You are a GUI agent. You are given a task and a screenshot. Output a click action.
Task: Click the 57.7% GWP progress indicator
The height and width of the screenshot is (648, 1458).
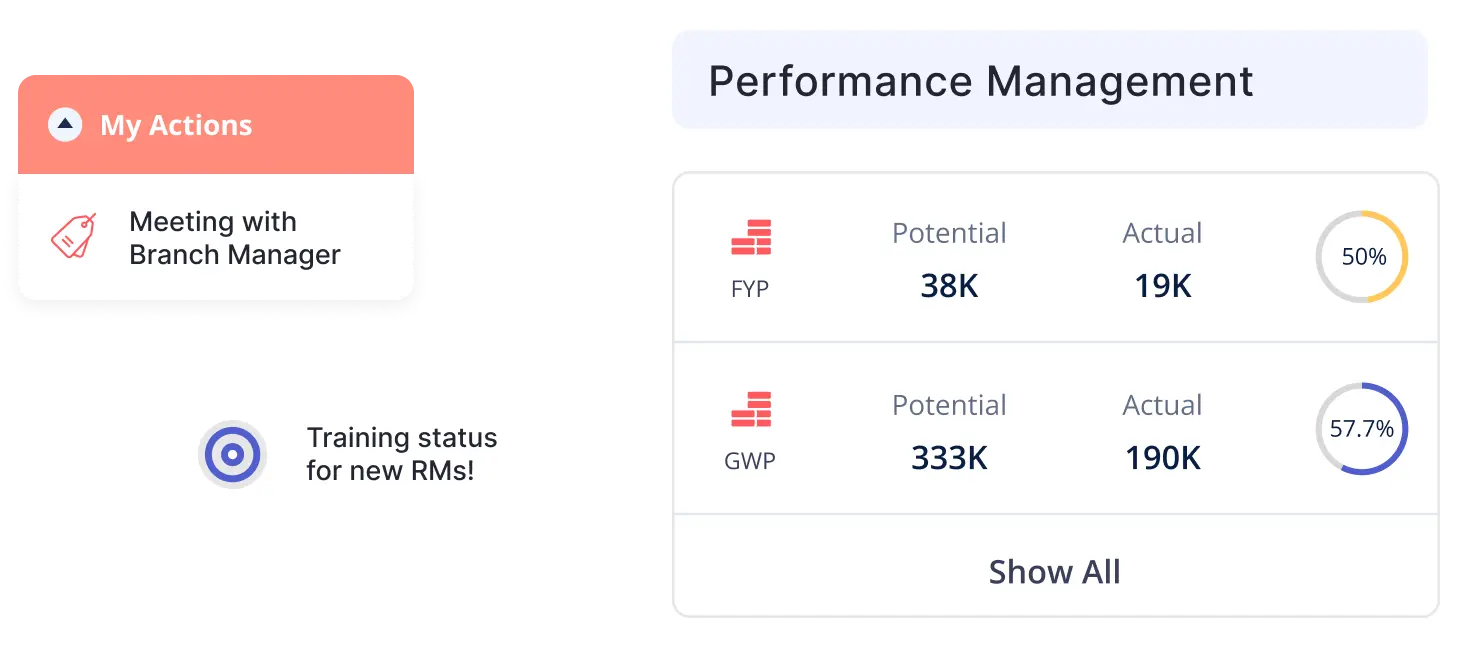click(x=1362, y=428)
